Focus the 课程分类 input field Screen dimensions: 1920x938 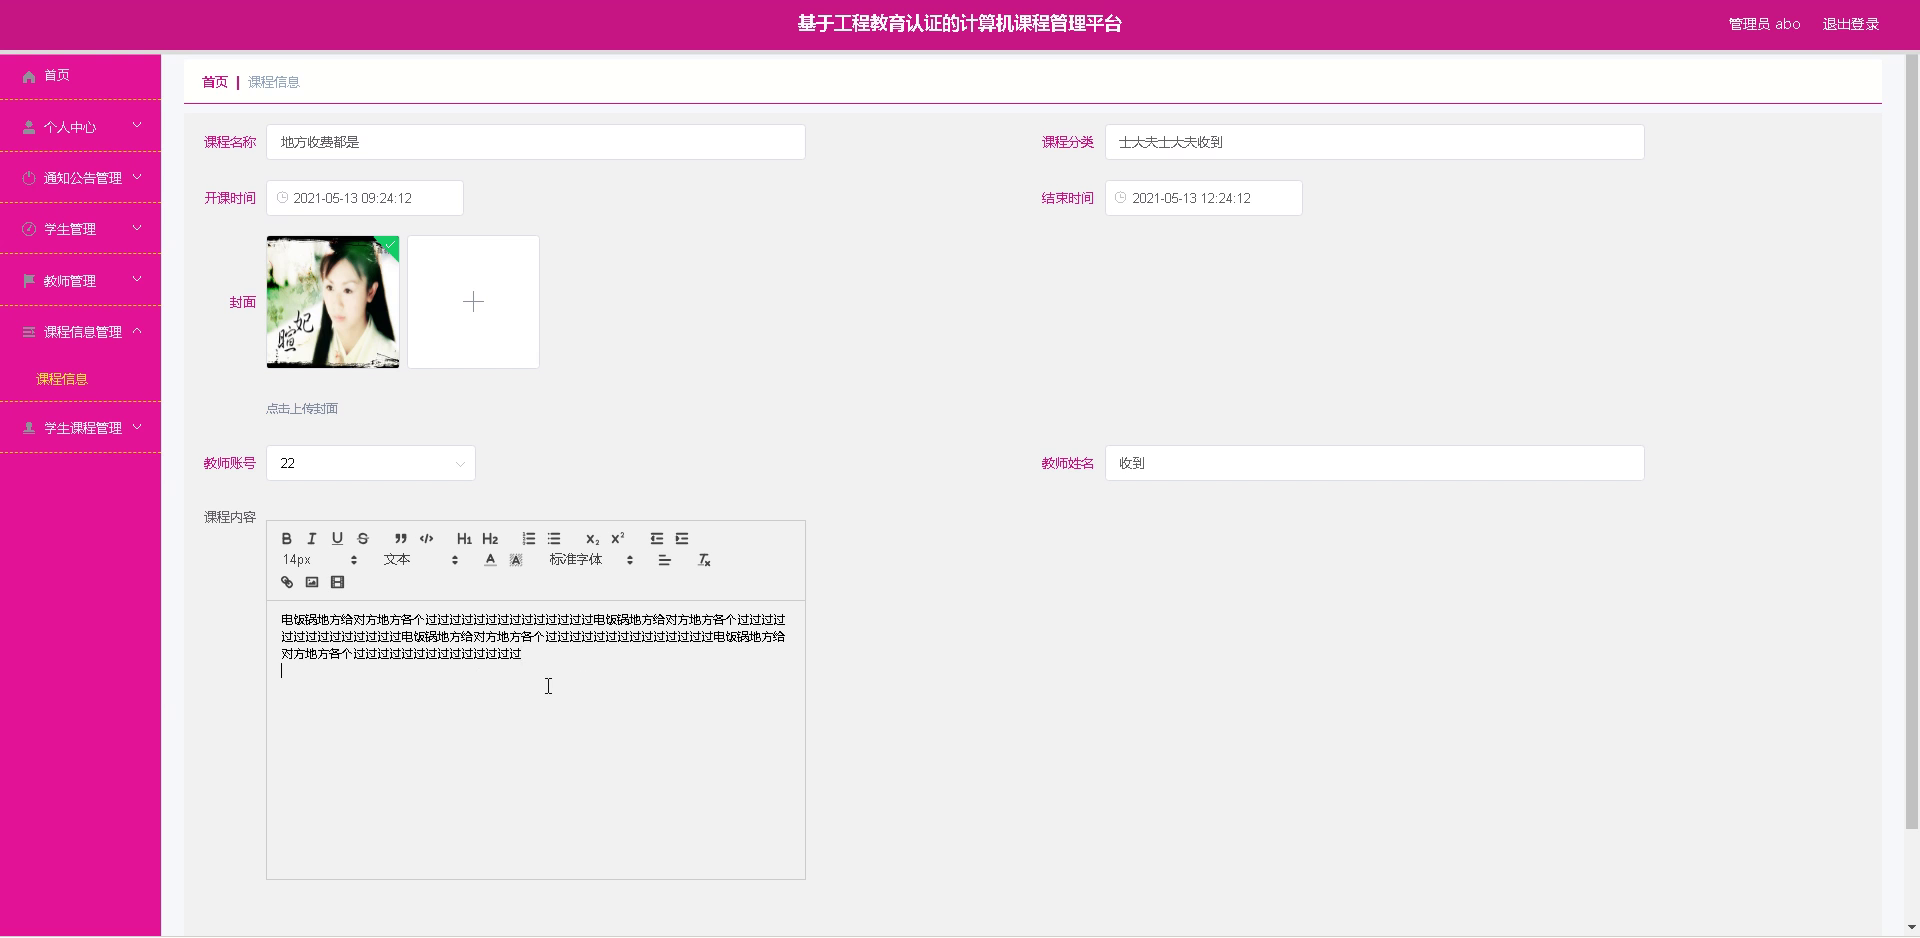click(x=1374, y=142)
